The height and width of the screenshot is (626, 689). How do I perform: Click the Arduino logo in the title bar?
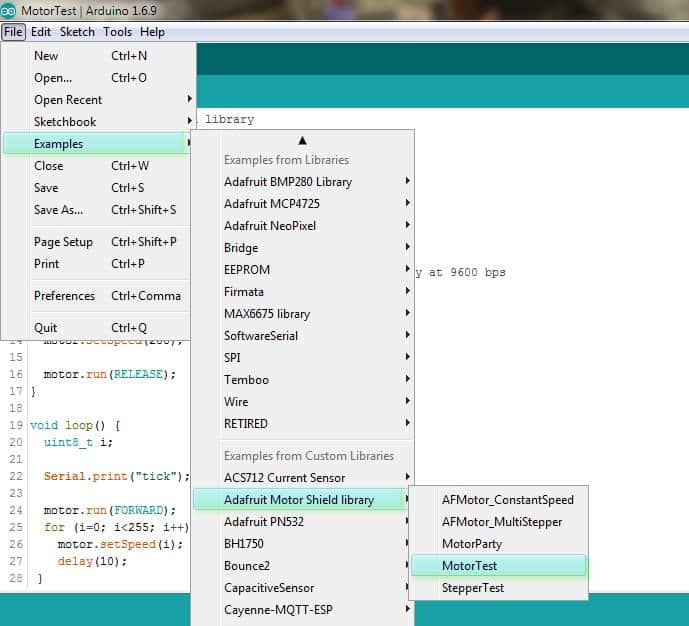coord(8,11)
